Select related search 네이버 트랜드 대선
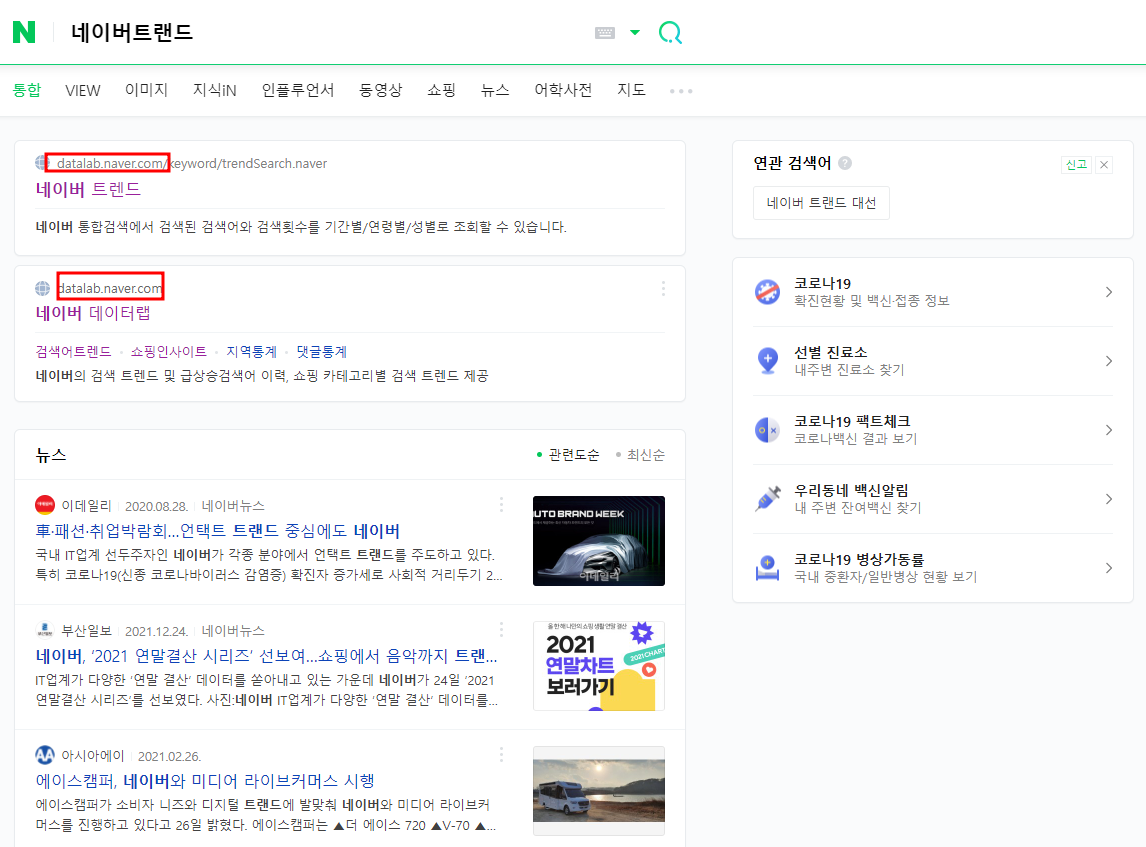Viewport: 1146px width, 847px height. click(x=821, y=203)
